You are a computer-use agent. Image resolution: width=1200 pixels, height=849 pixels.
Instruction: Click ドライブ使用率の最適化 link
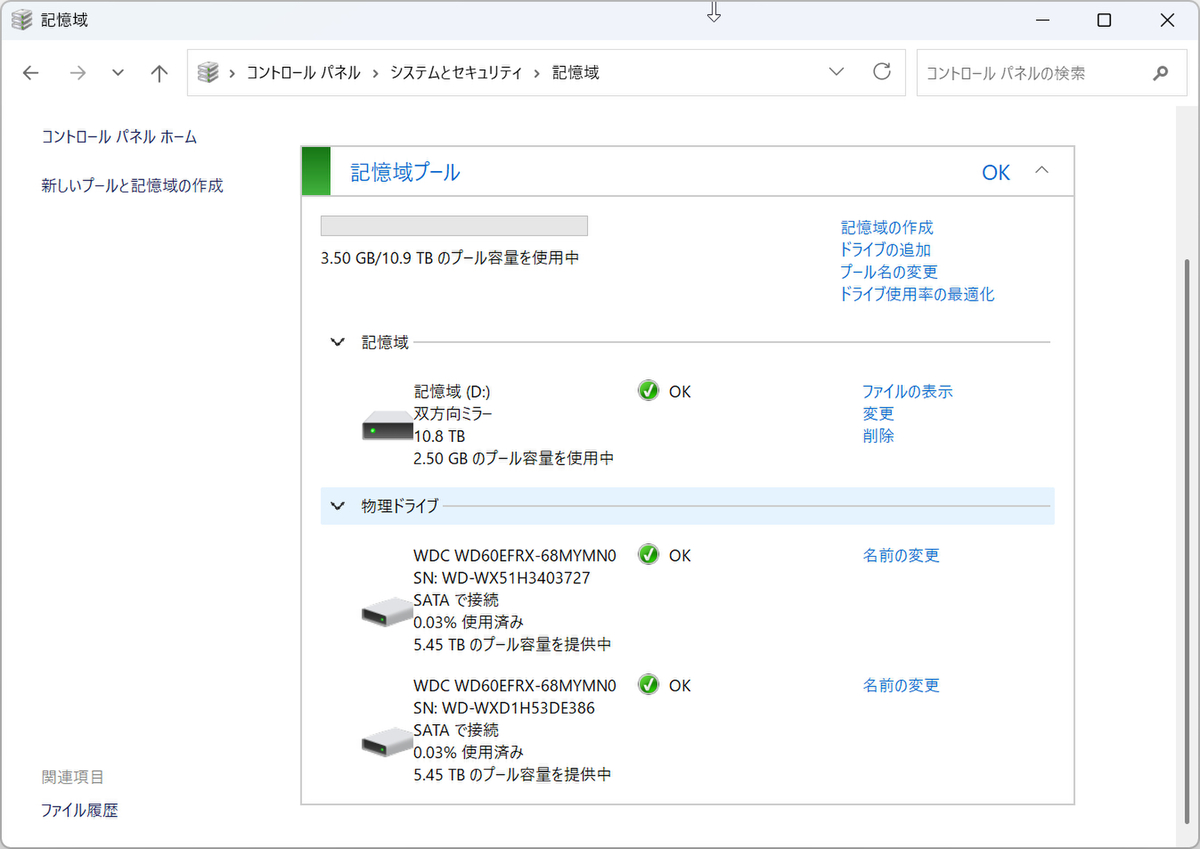coord(917,294)
